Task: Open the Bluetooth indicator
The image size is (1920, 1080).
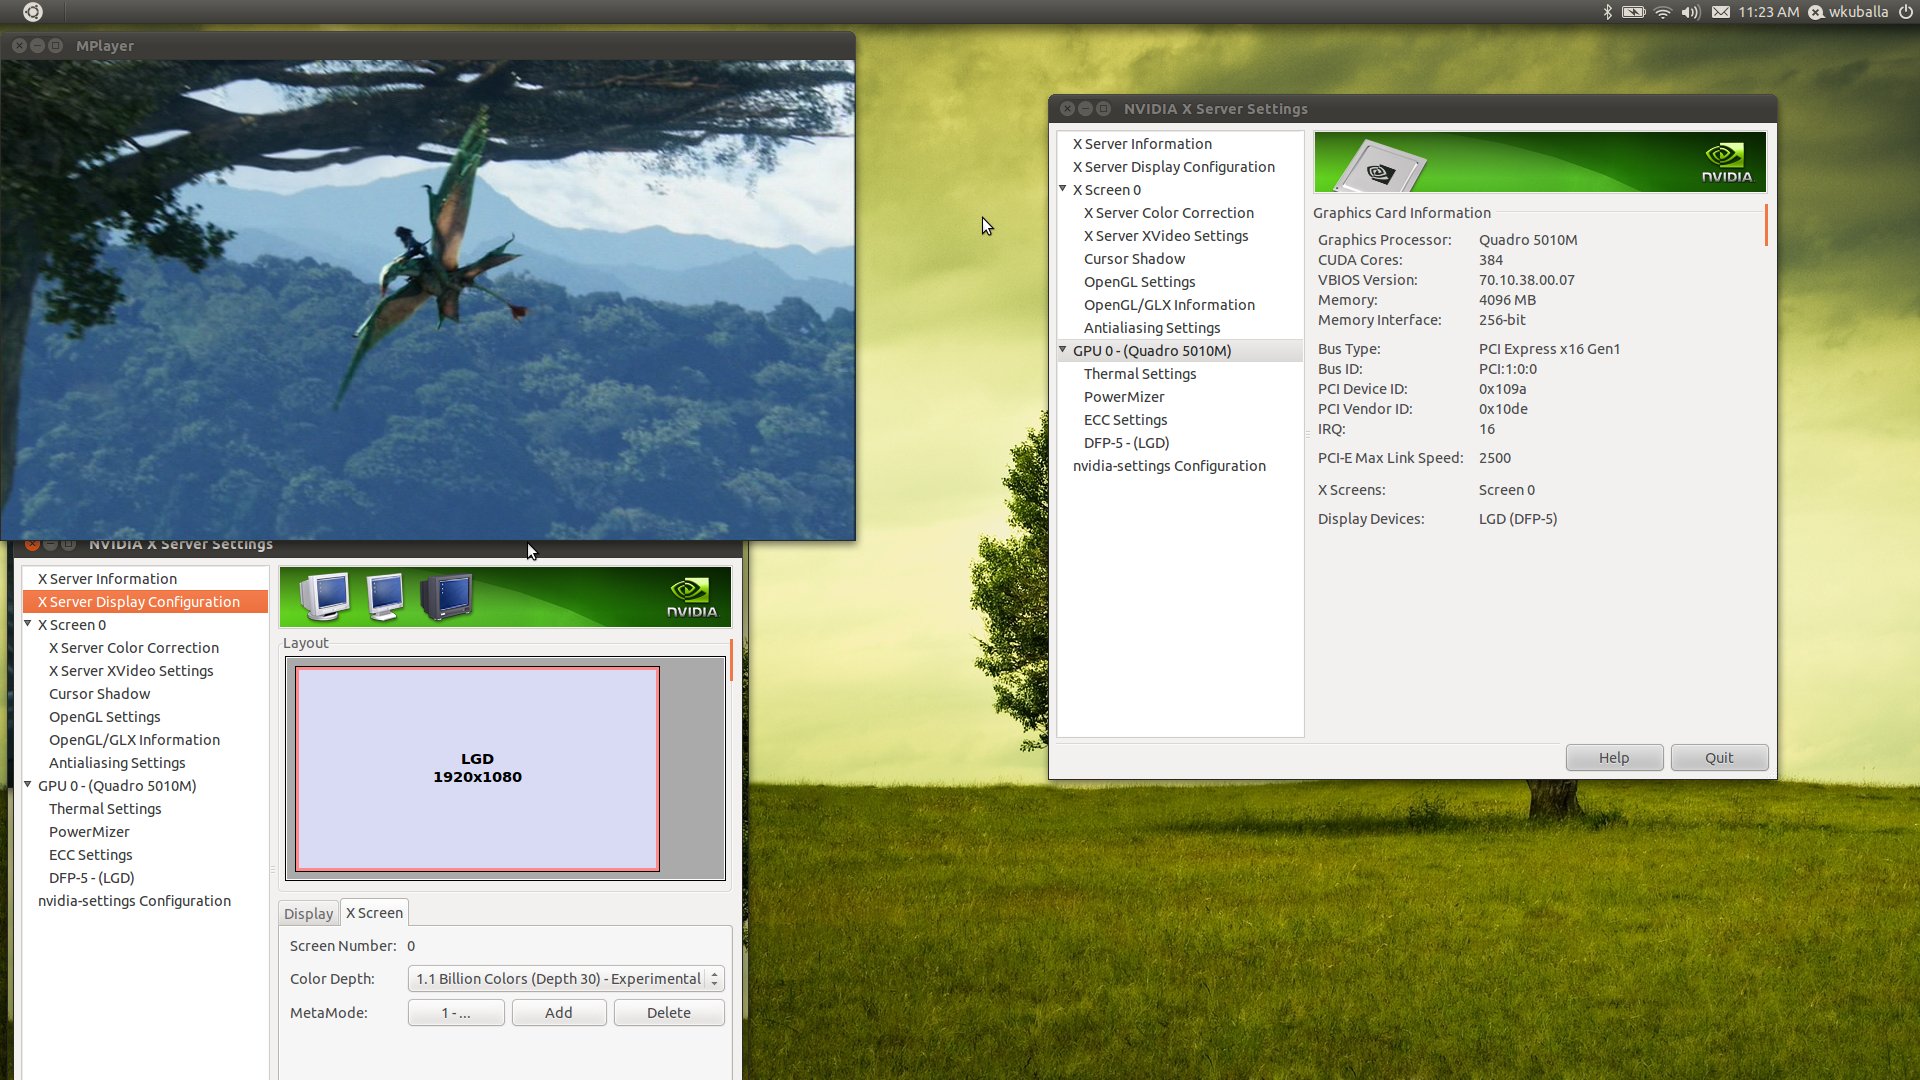Action: [1607, 12]
